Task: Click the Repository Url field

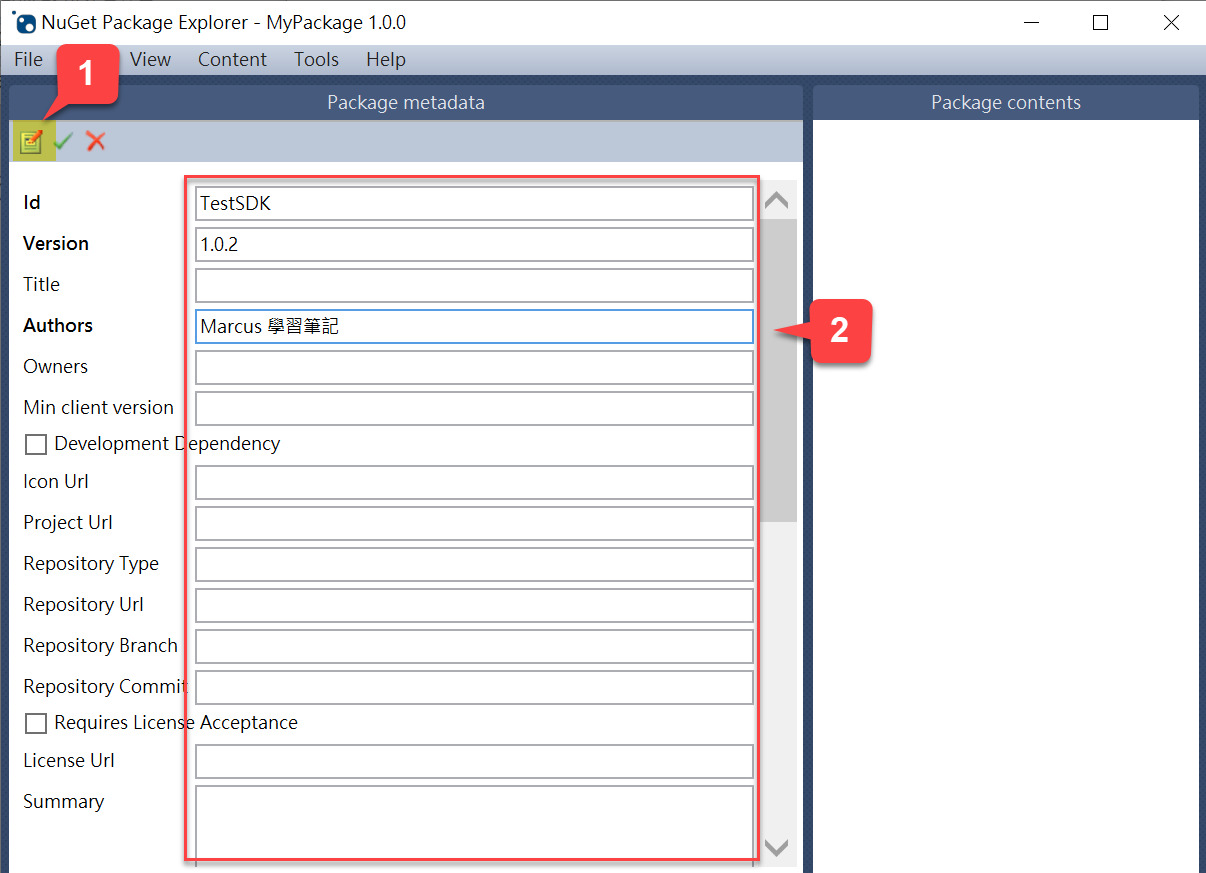Action: pyautogui.click(x=473, y=605)
